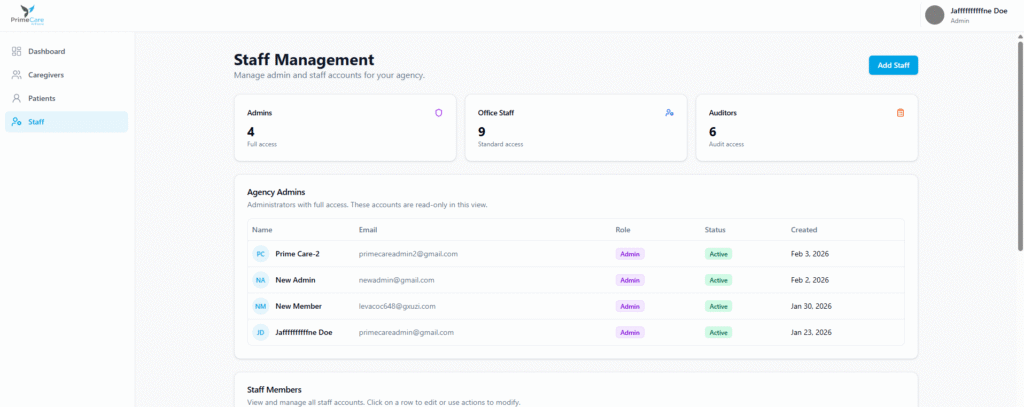This screenshot has height=407, width=1024.
Task: Click the Created column header
Action: [804, 230]
